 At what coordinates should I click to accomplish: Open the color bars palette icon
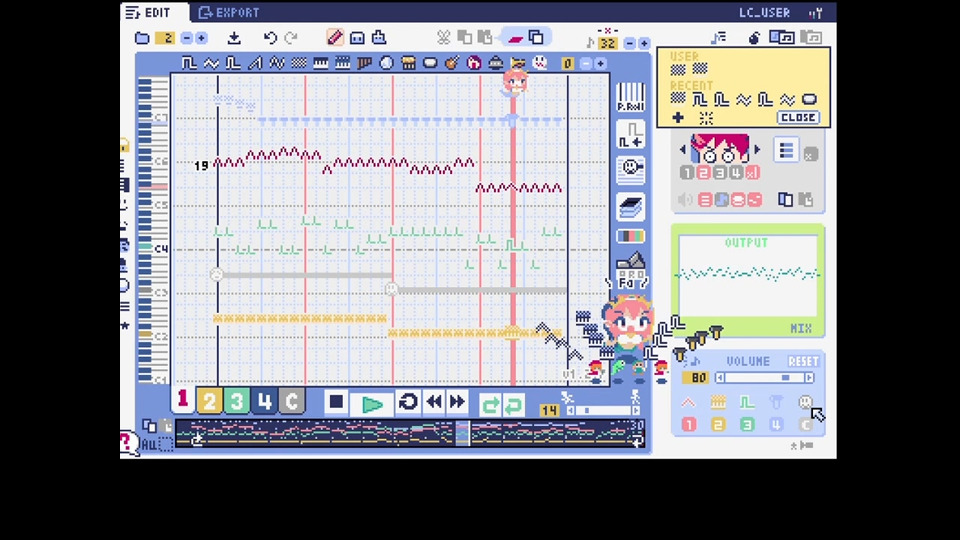(x=631, y=236)
